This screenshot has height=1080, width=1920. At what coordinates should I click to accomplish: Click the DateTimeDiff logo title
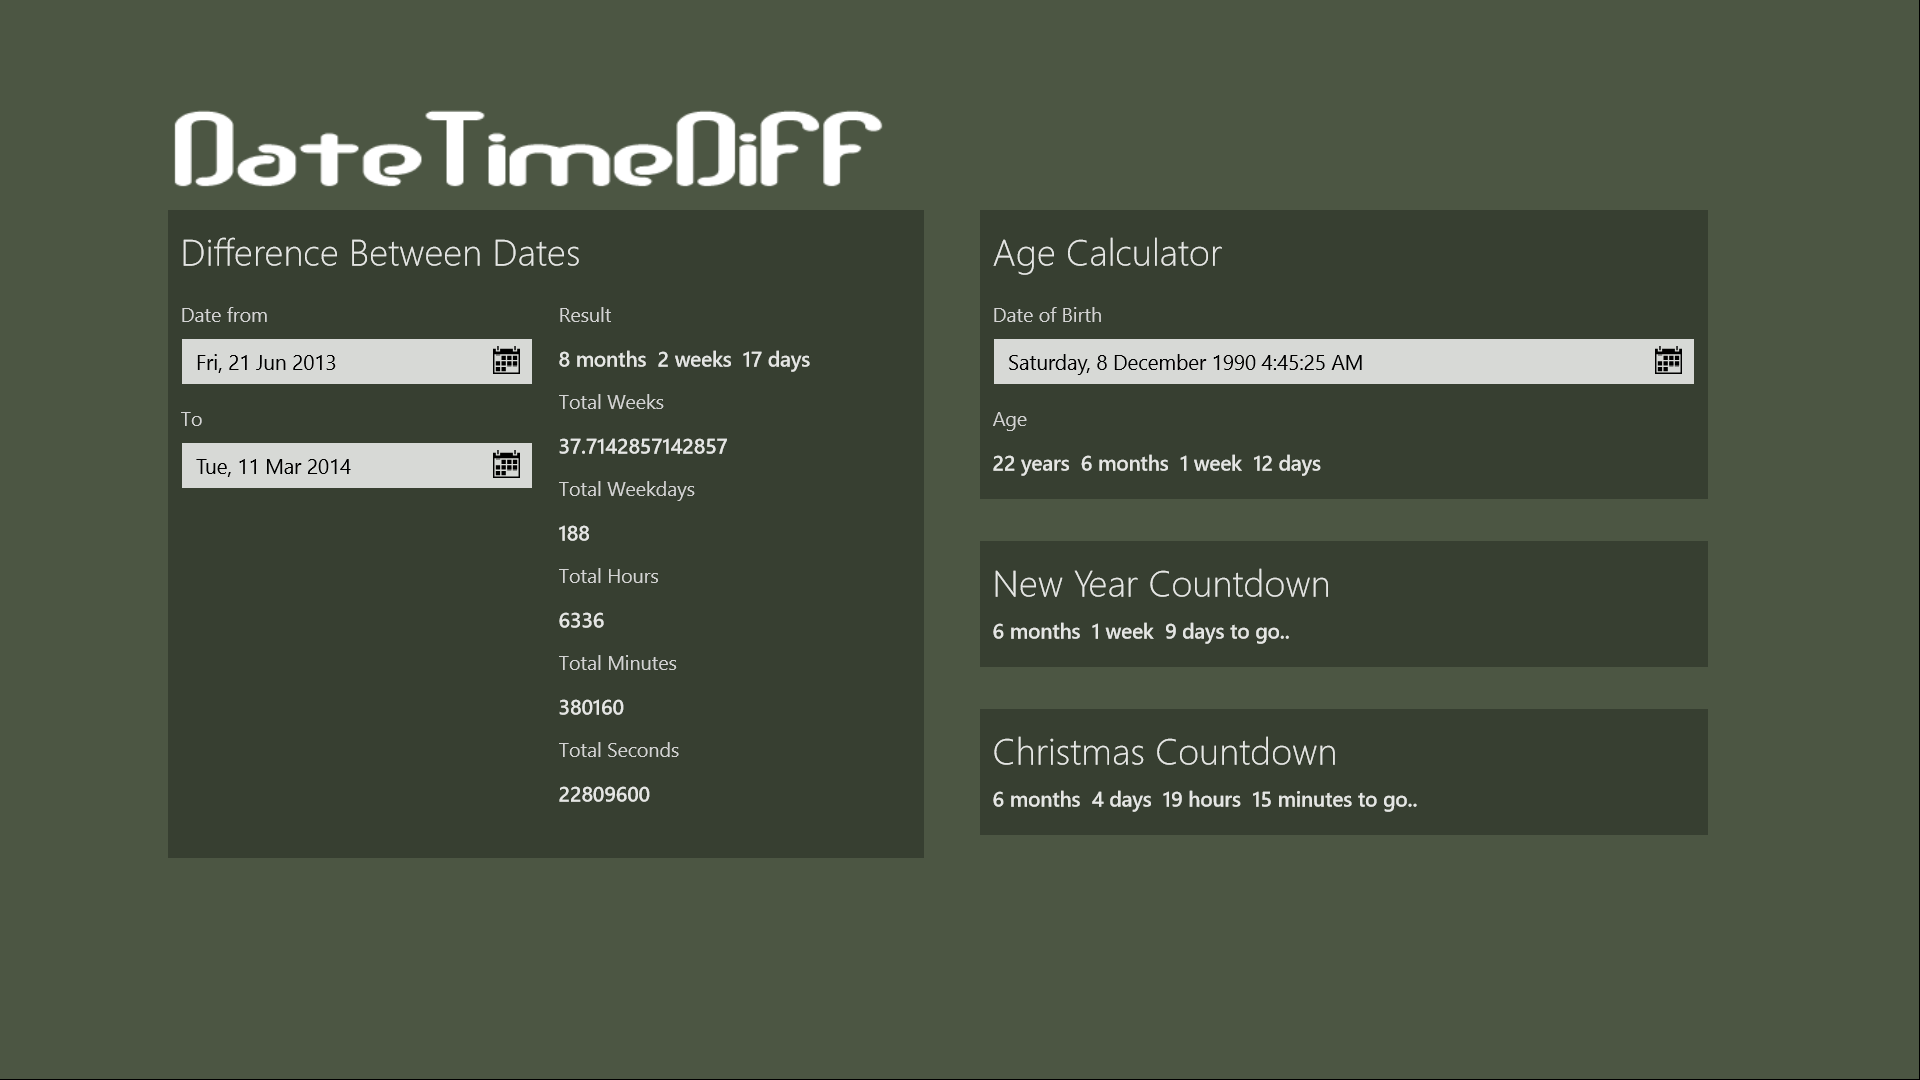(x=527, y=149)
